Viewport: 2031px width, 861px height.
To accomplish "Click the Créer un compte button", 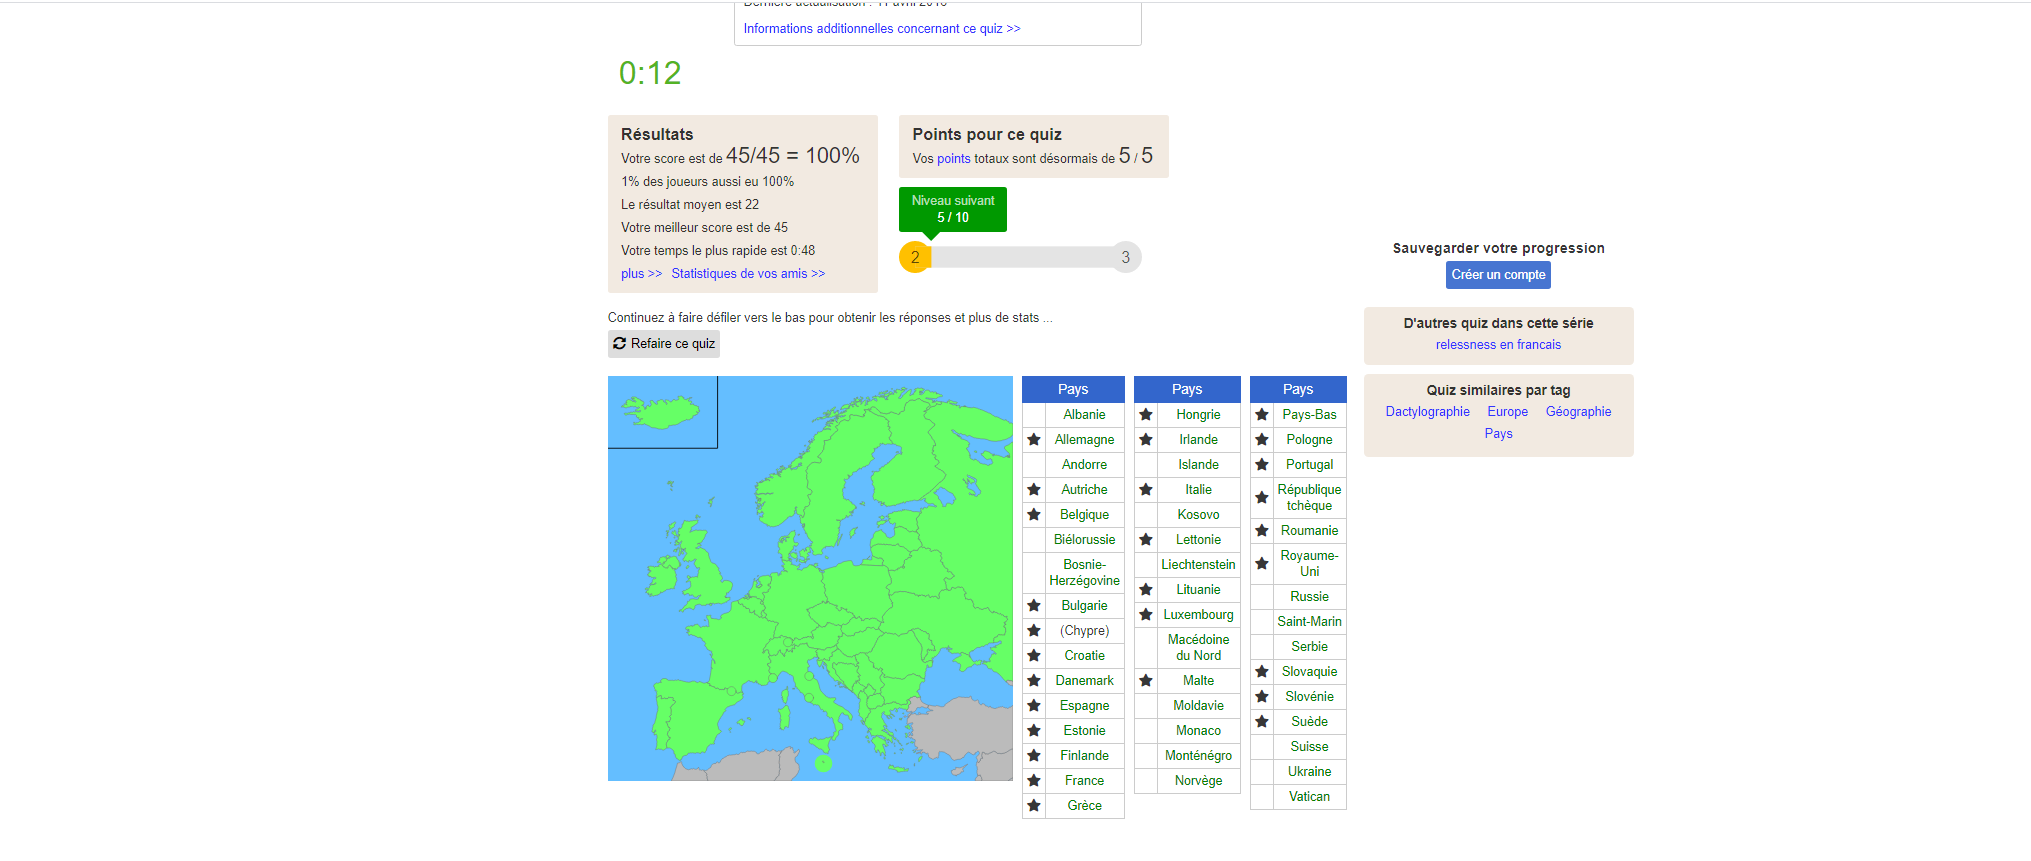I will coord(1498,275).
